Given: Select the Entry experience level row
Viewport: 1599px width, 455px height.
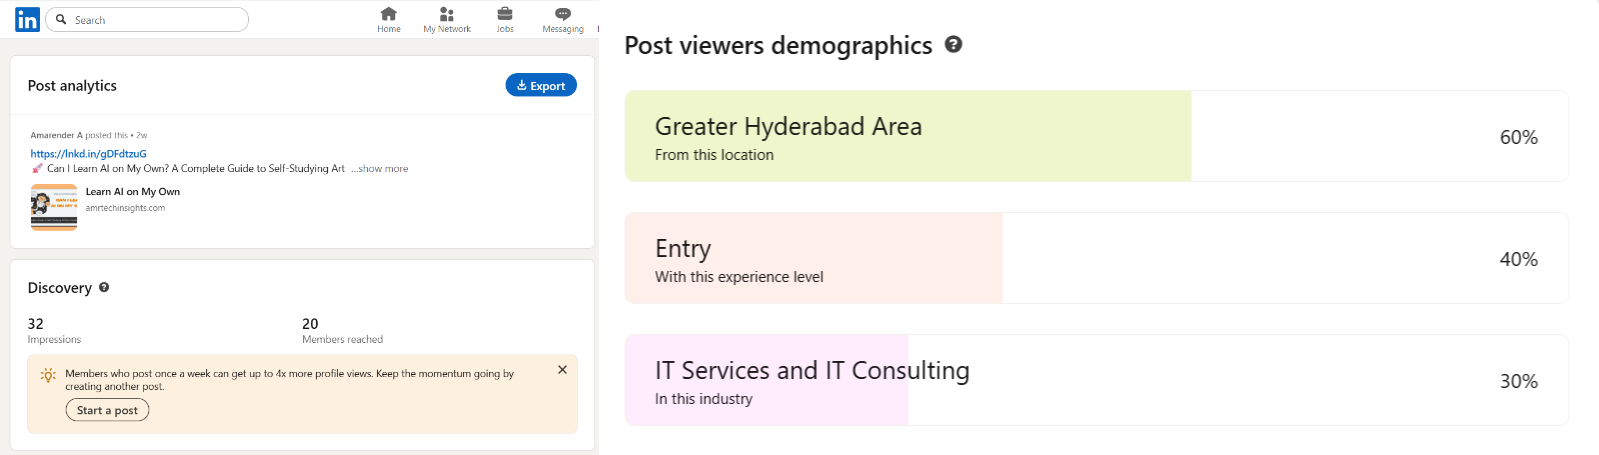Looking at the screenshot, I should click(1096, 259).
